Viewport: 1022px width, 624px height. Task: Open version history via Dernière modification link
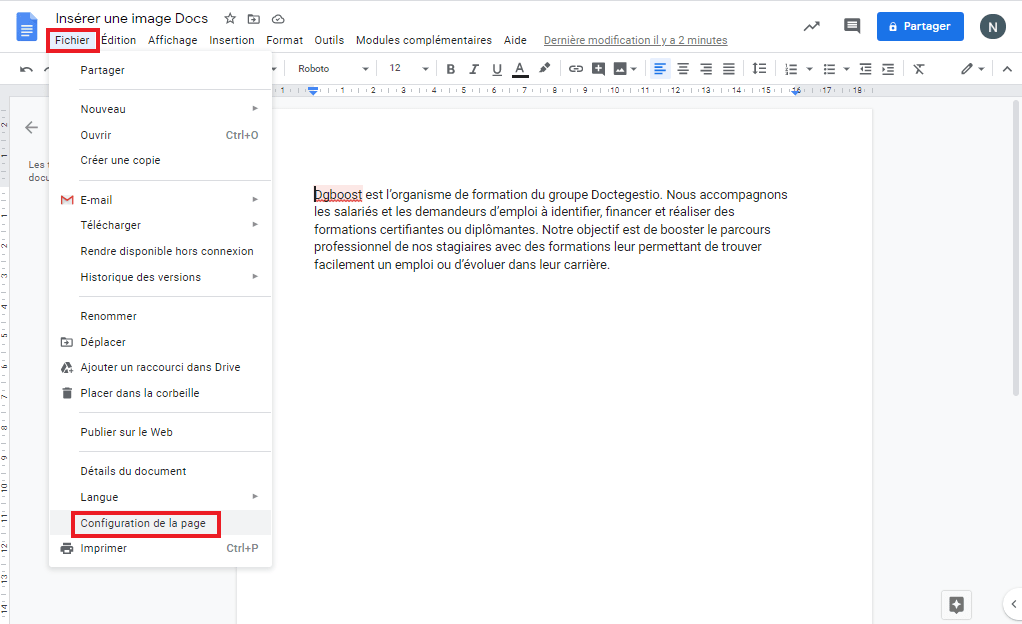(x=634, y=40)
